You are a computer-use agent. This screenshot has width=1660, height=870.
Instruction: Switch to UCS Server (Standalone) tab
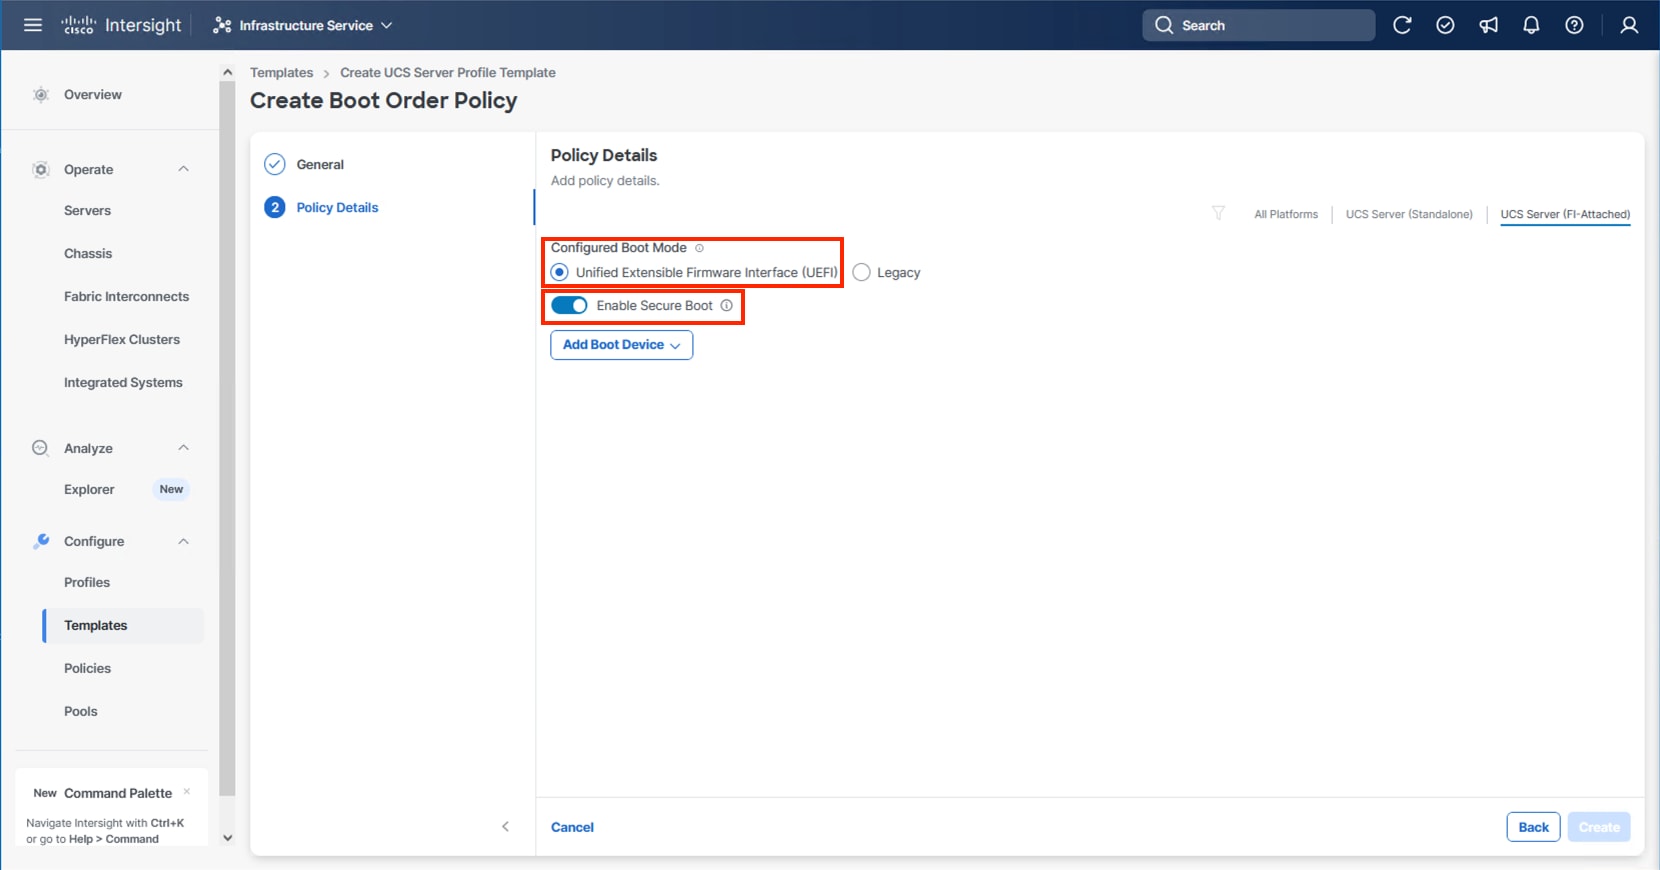[1408, 214]
